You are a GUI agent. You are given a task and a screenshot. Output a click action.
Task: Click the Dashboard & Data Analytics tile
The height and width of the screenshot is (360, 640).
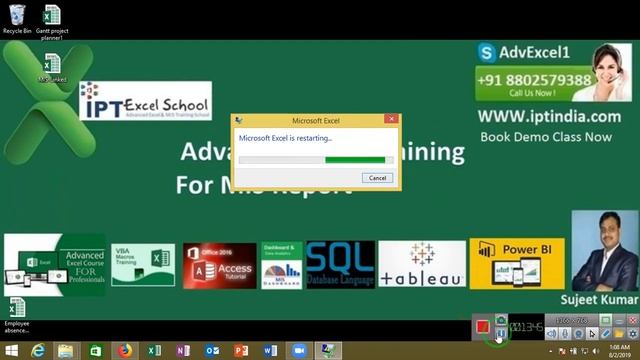tap(282, 265)
